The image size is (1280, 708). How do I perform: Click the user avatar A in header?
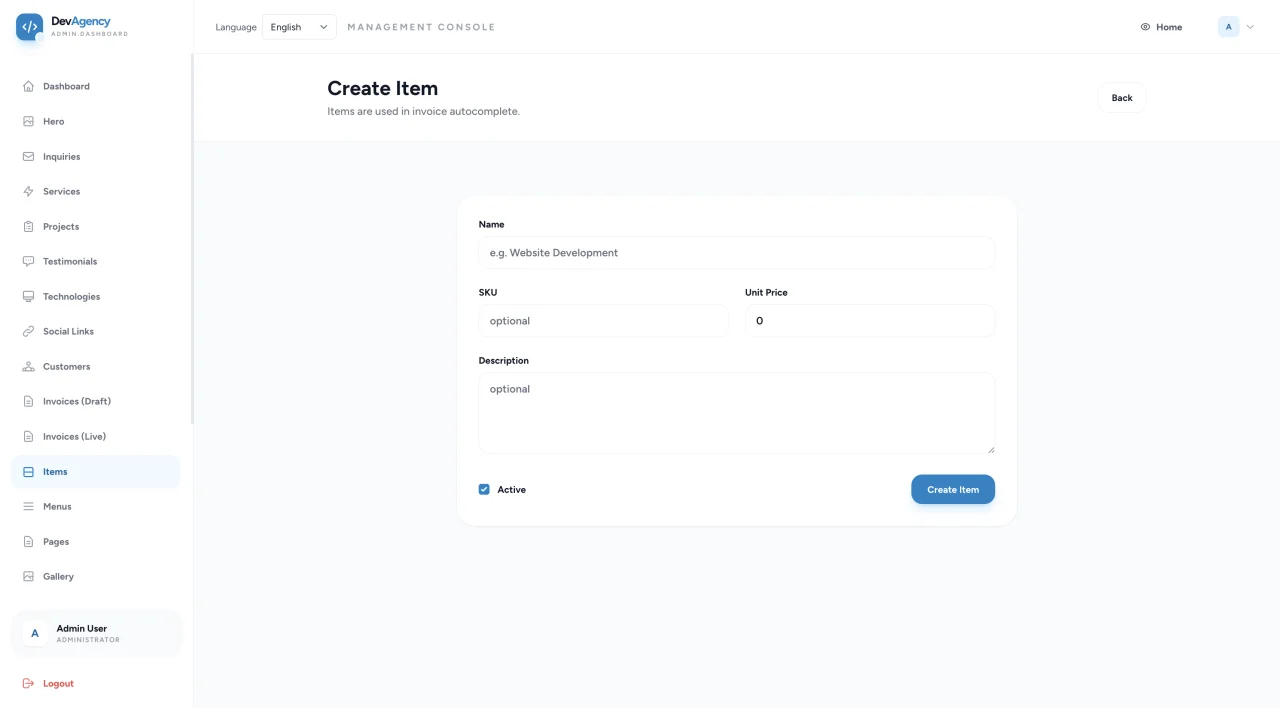tap(1228, 27)
